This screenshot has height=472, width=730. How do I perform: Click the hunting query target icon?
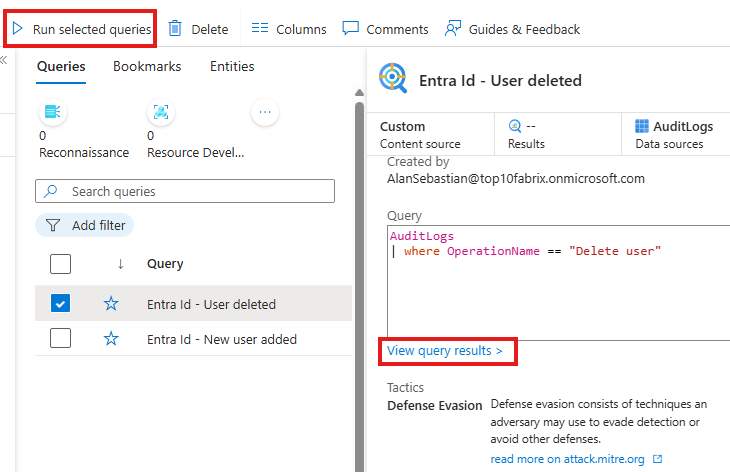point(393,78)
